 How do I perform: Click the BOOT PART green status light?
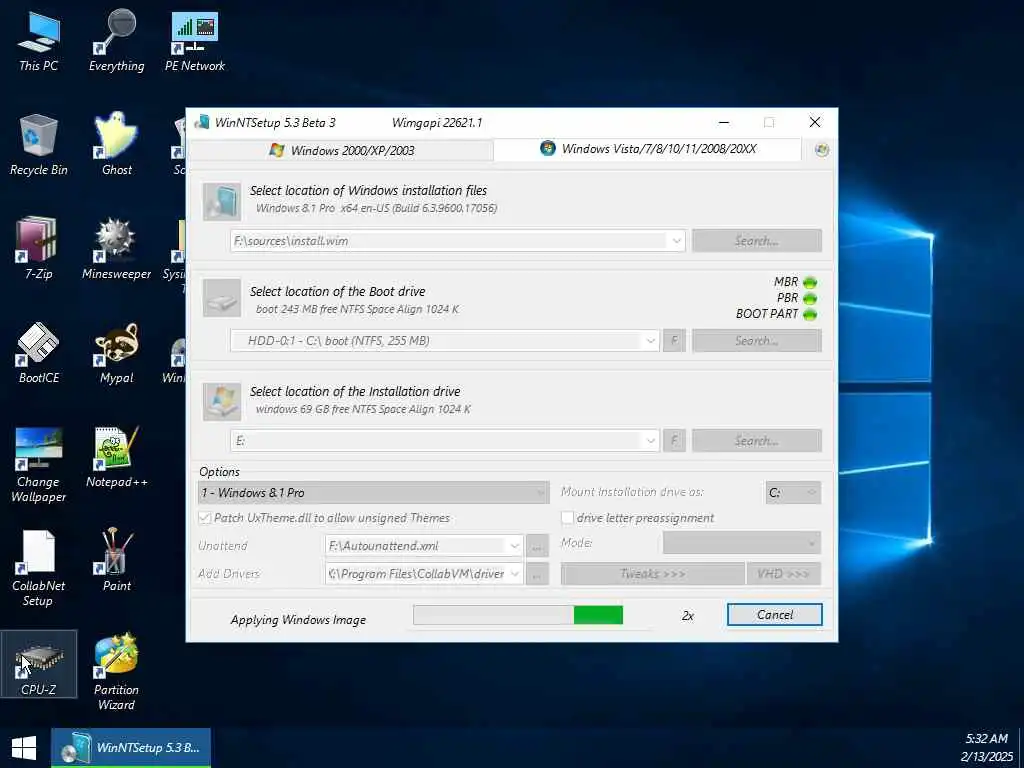(x=810, y=314)
